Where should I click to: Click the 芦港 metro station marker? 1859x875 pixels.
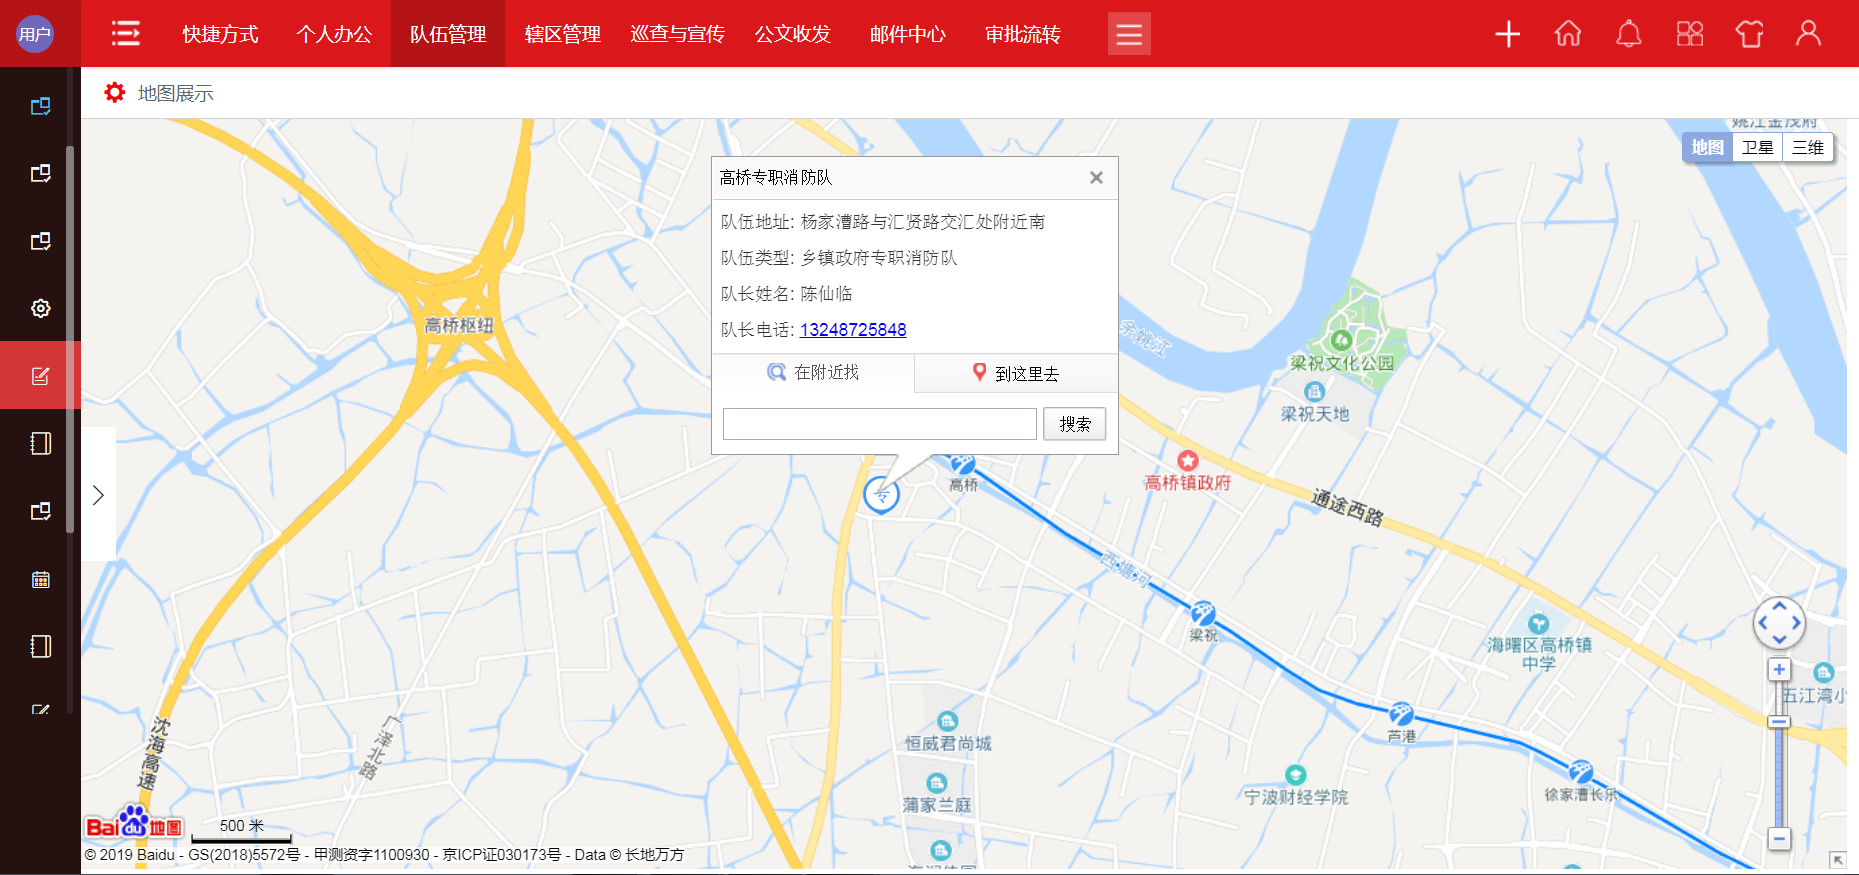1402,714
